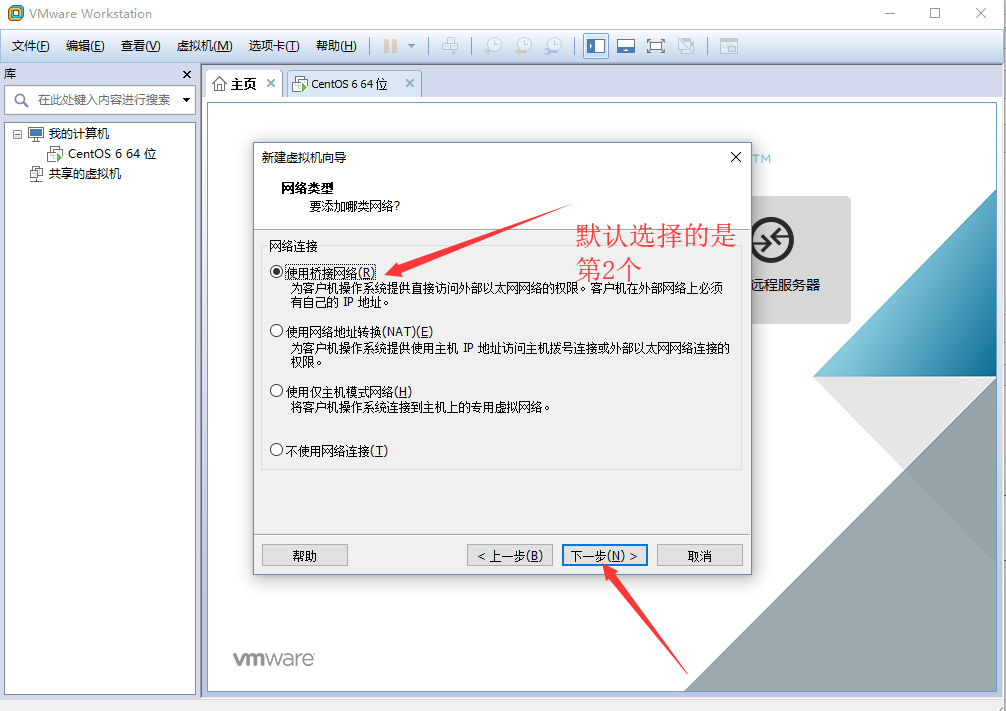Close the 主页 tab
This screenshot has height=711, width=1006.
(271, 83)
